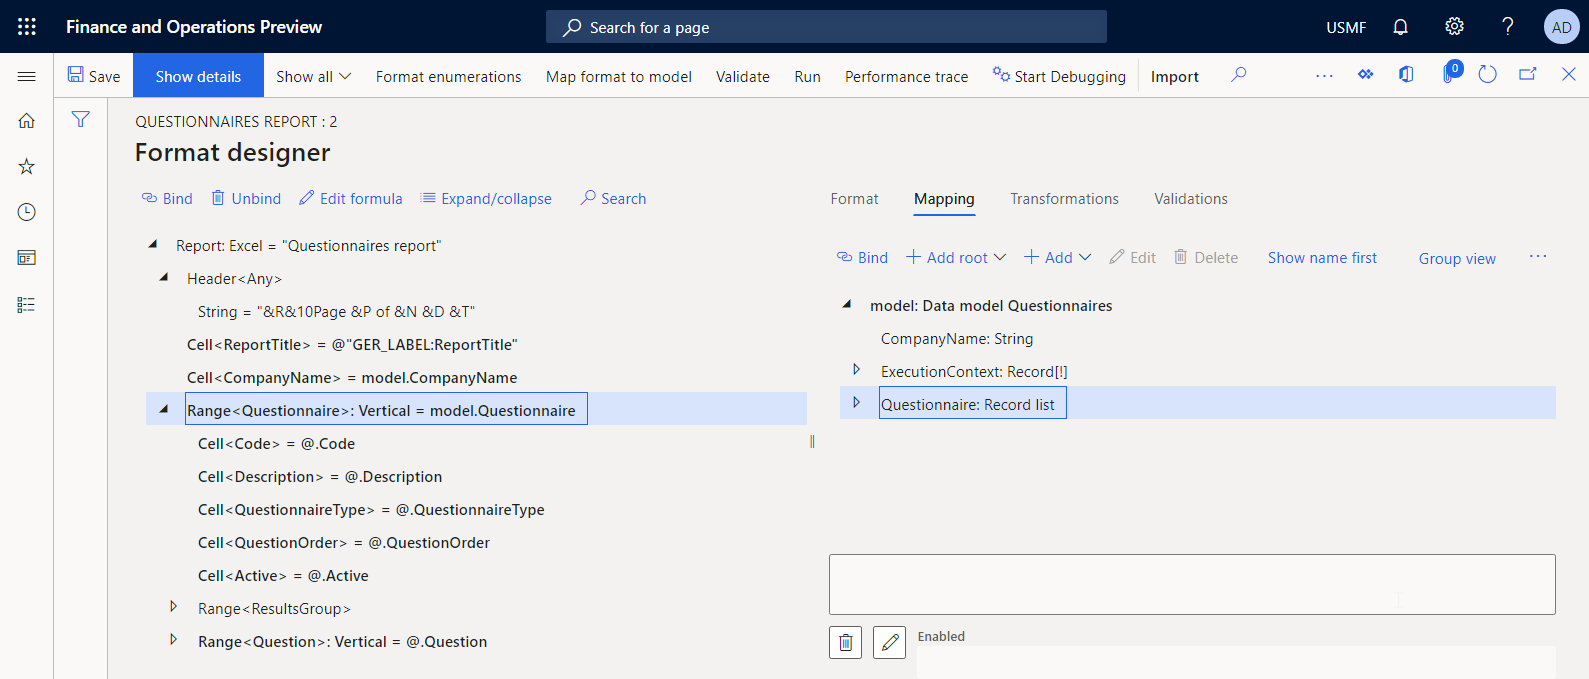The width and height of the screenshot is (1589, 679).
Task: Expand Range<ResultsGroup> node
Action: pyautogui.click(x=174, y=607)
